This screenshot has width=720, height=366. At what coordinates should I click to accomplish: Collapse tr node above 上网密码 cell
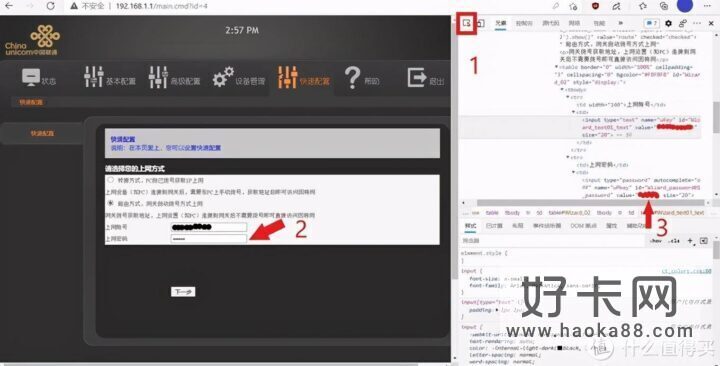[568, 157]
